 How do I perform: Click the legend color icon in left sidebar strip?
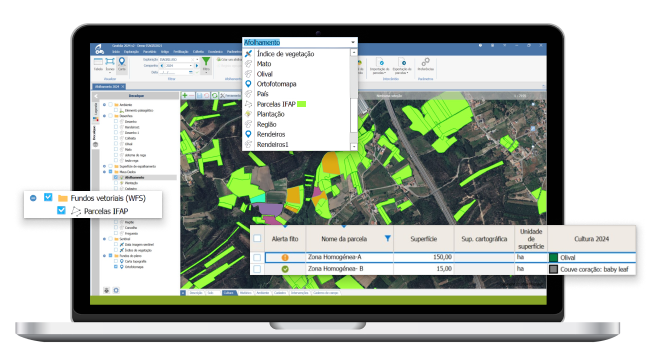pos(96,119)
